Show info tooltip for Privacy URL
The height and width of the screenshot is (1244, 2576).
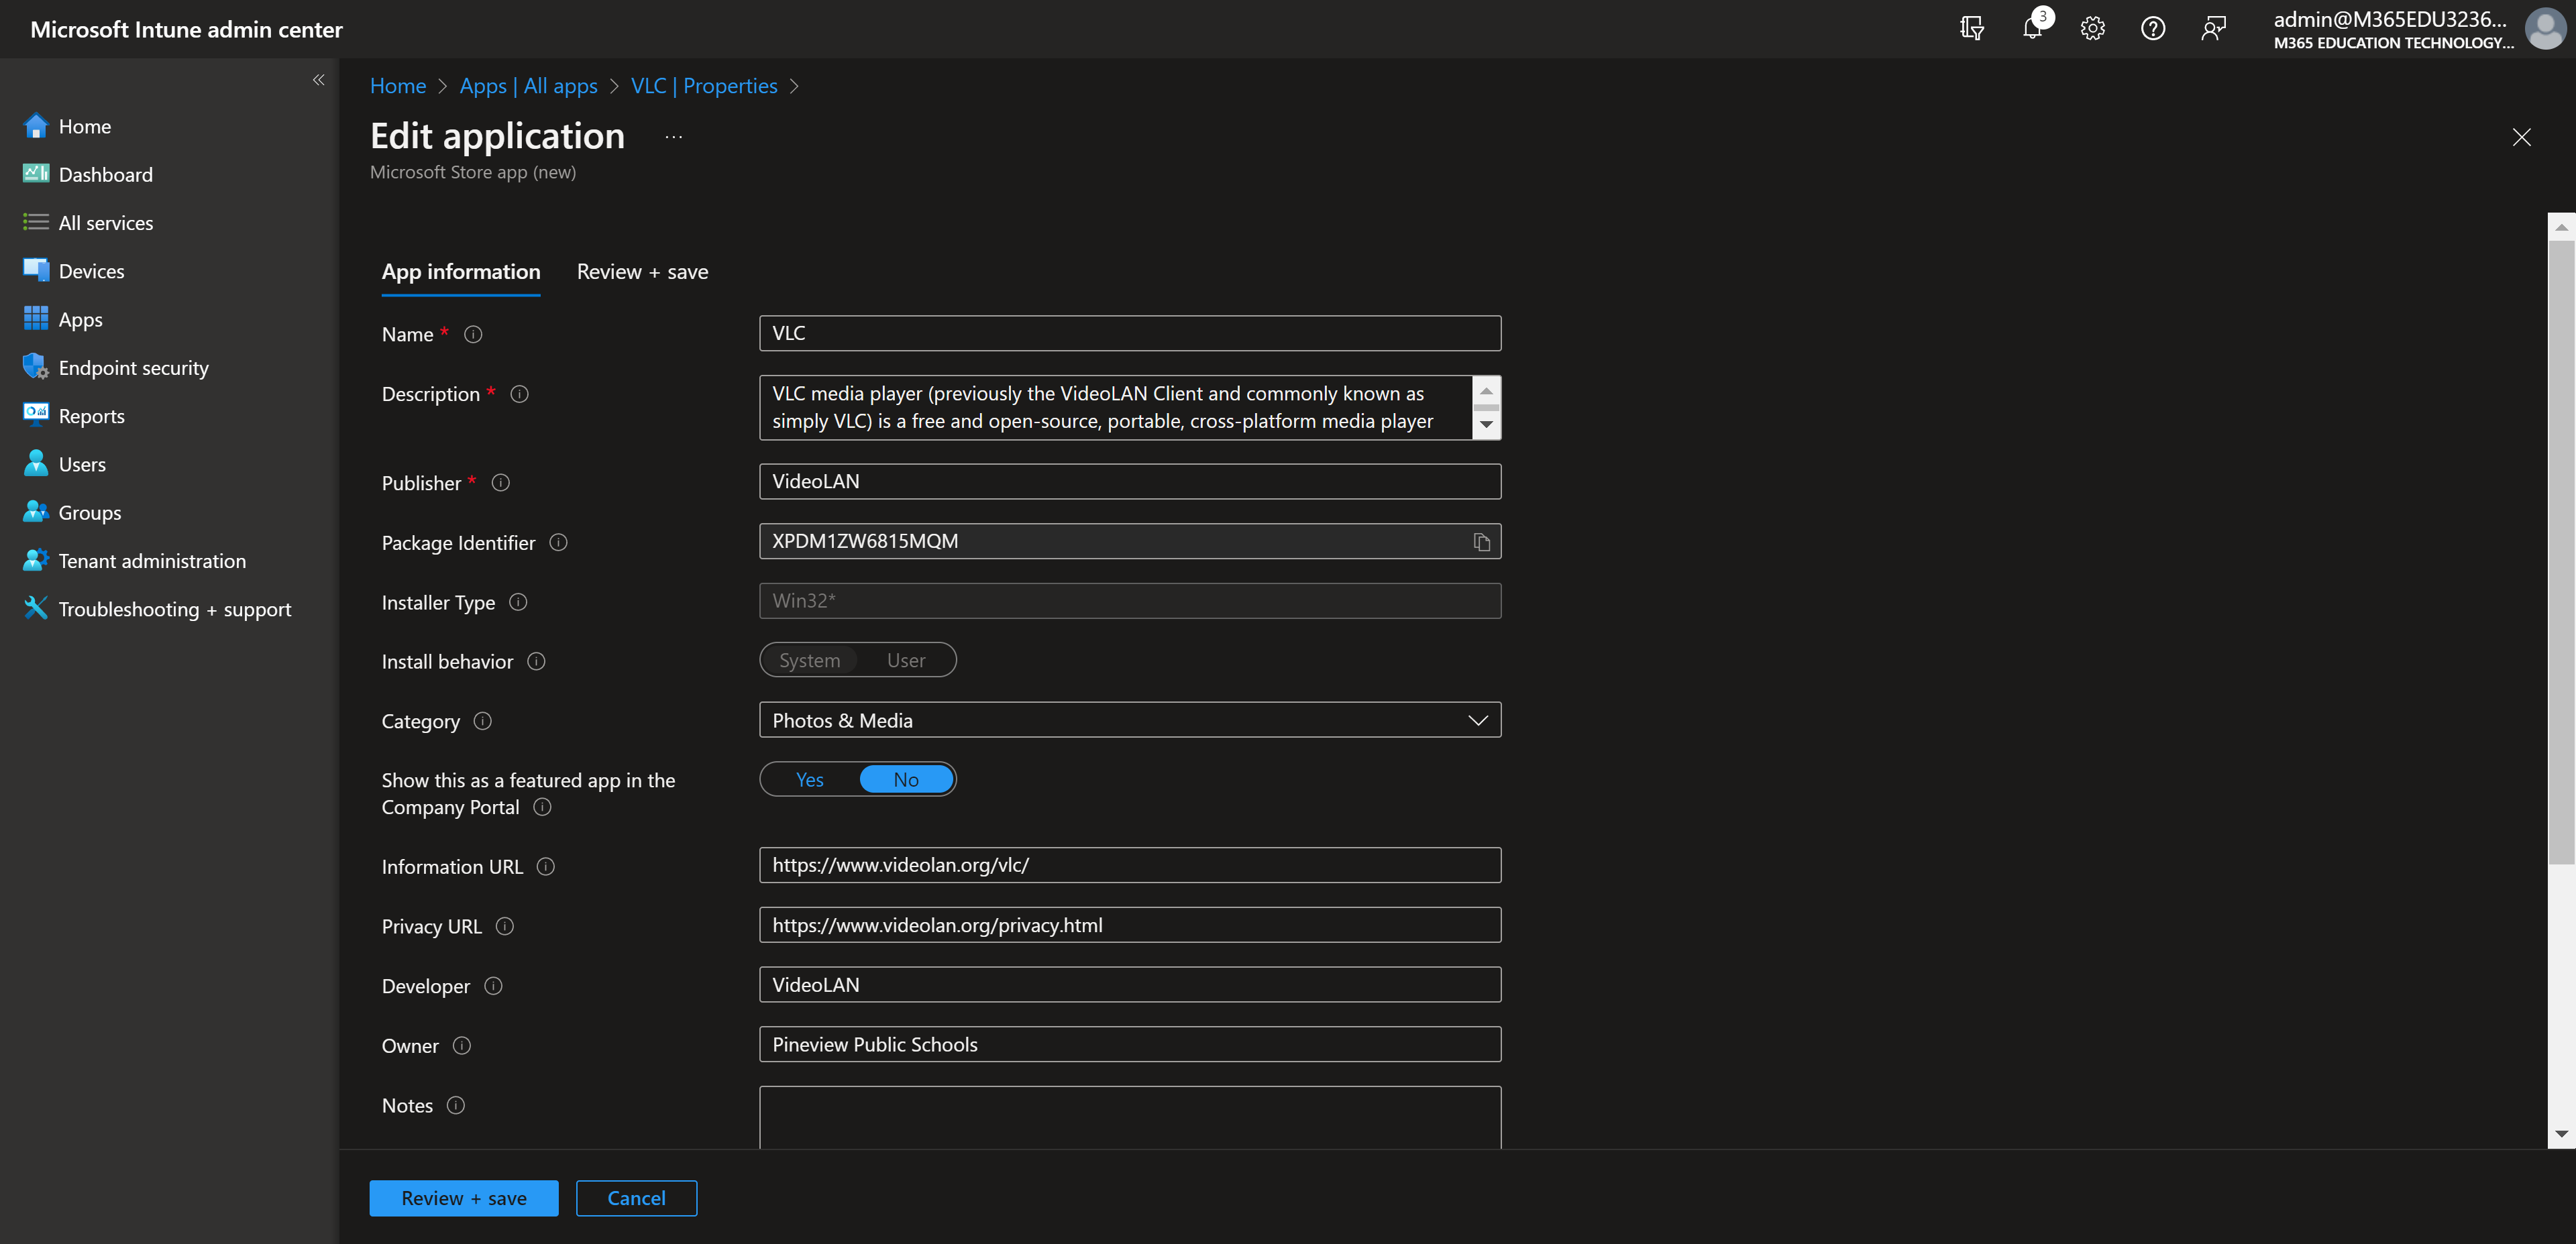pyautogui.click(x=505, y=926)
